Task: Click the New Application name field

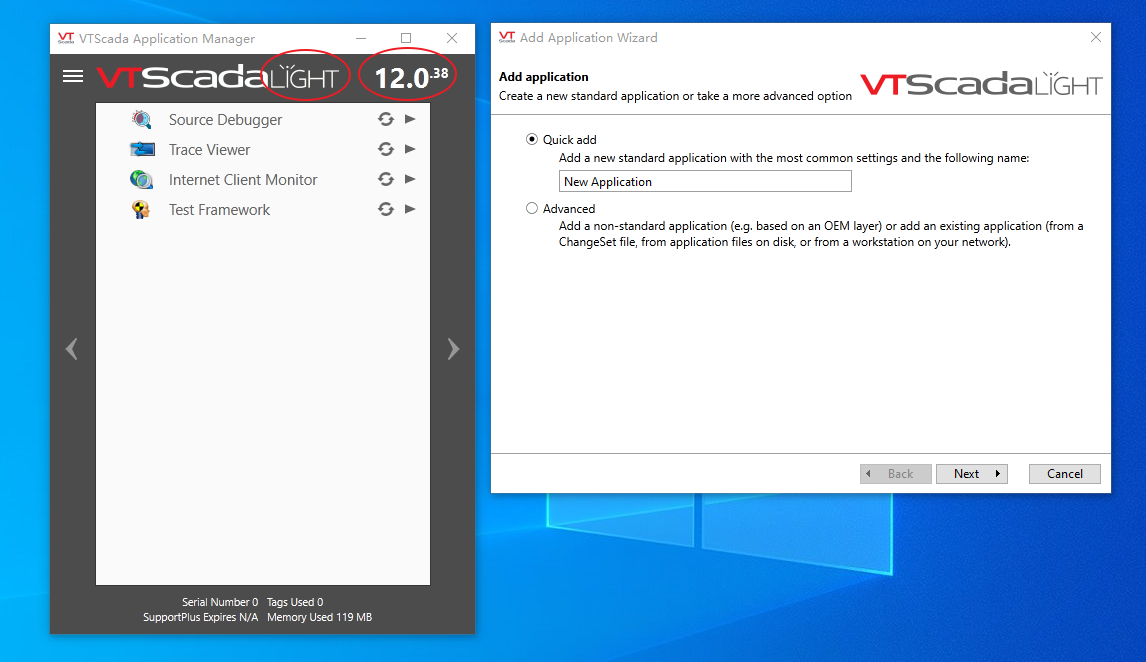Action: [705, 181]
